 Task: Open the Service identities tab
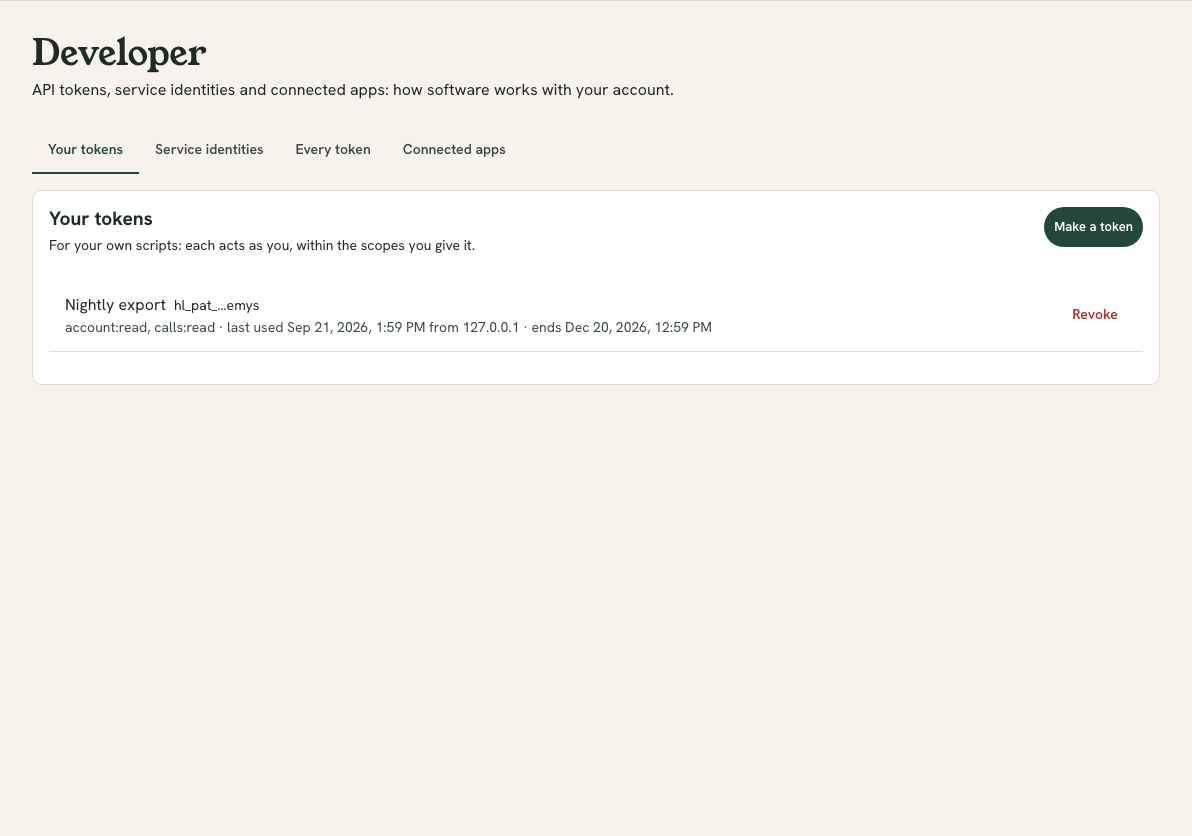point(209,150)
